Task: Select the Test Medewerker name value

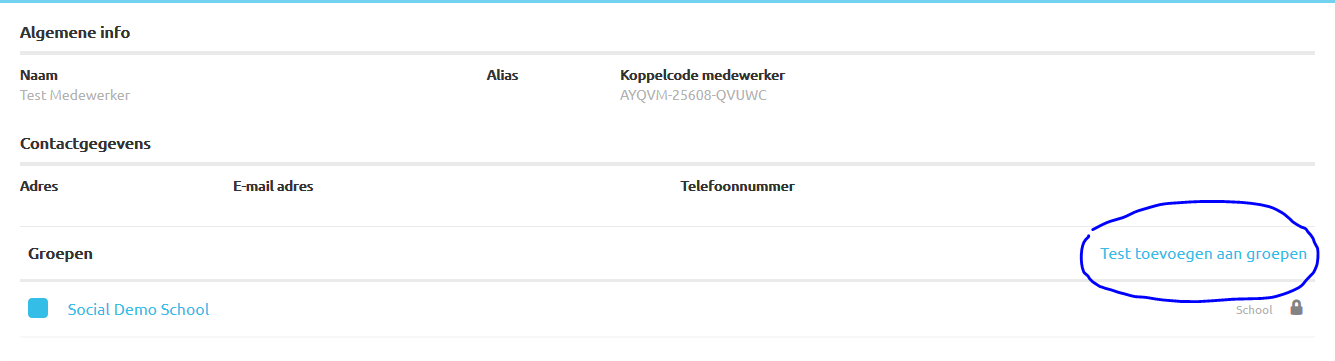Action: pyautogui.click(x=75, y=96)
